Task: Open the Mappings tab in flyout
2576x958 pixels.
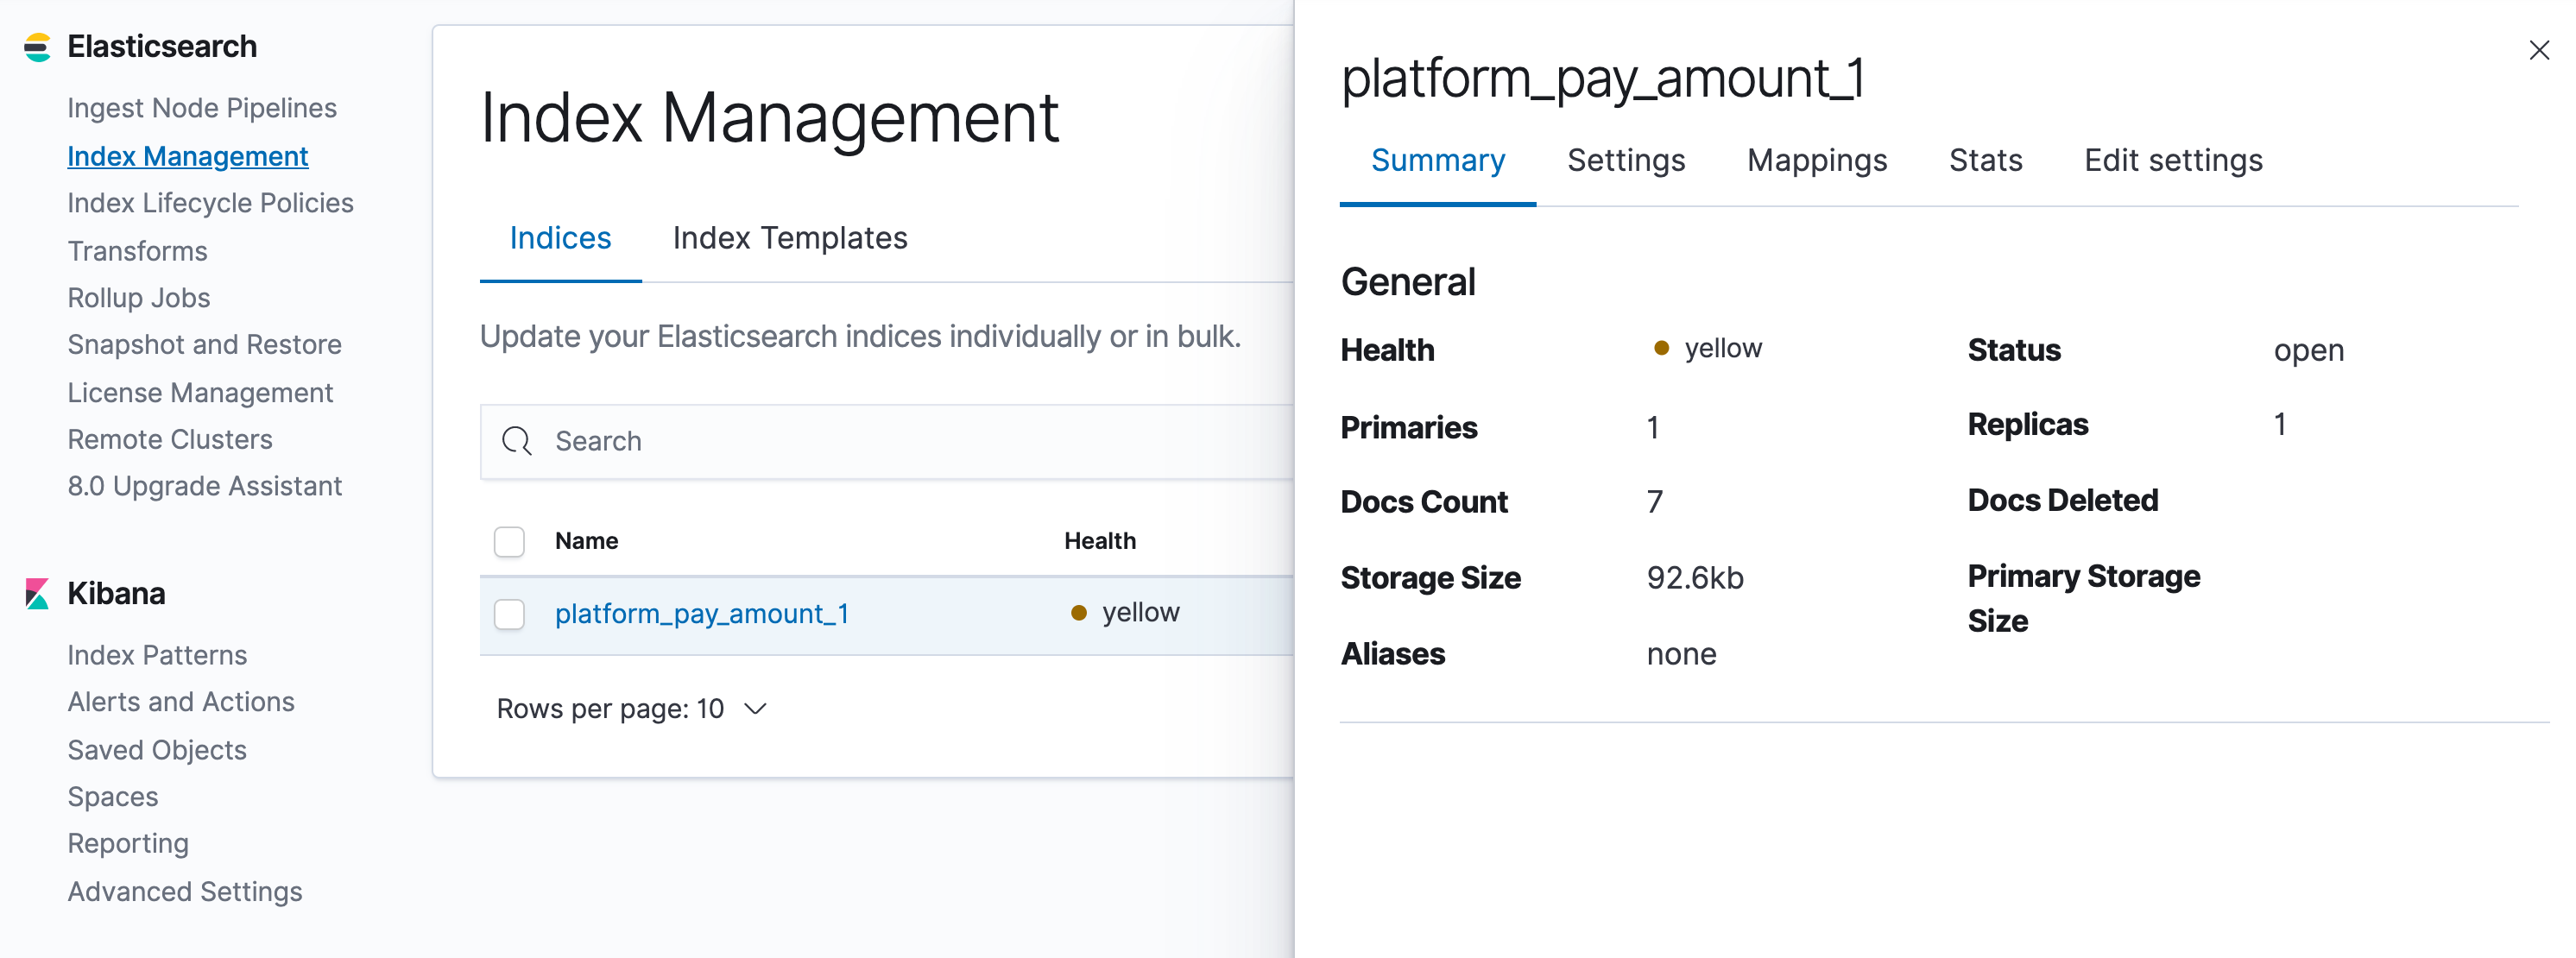Action: coord(1816,160)
